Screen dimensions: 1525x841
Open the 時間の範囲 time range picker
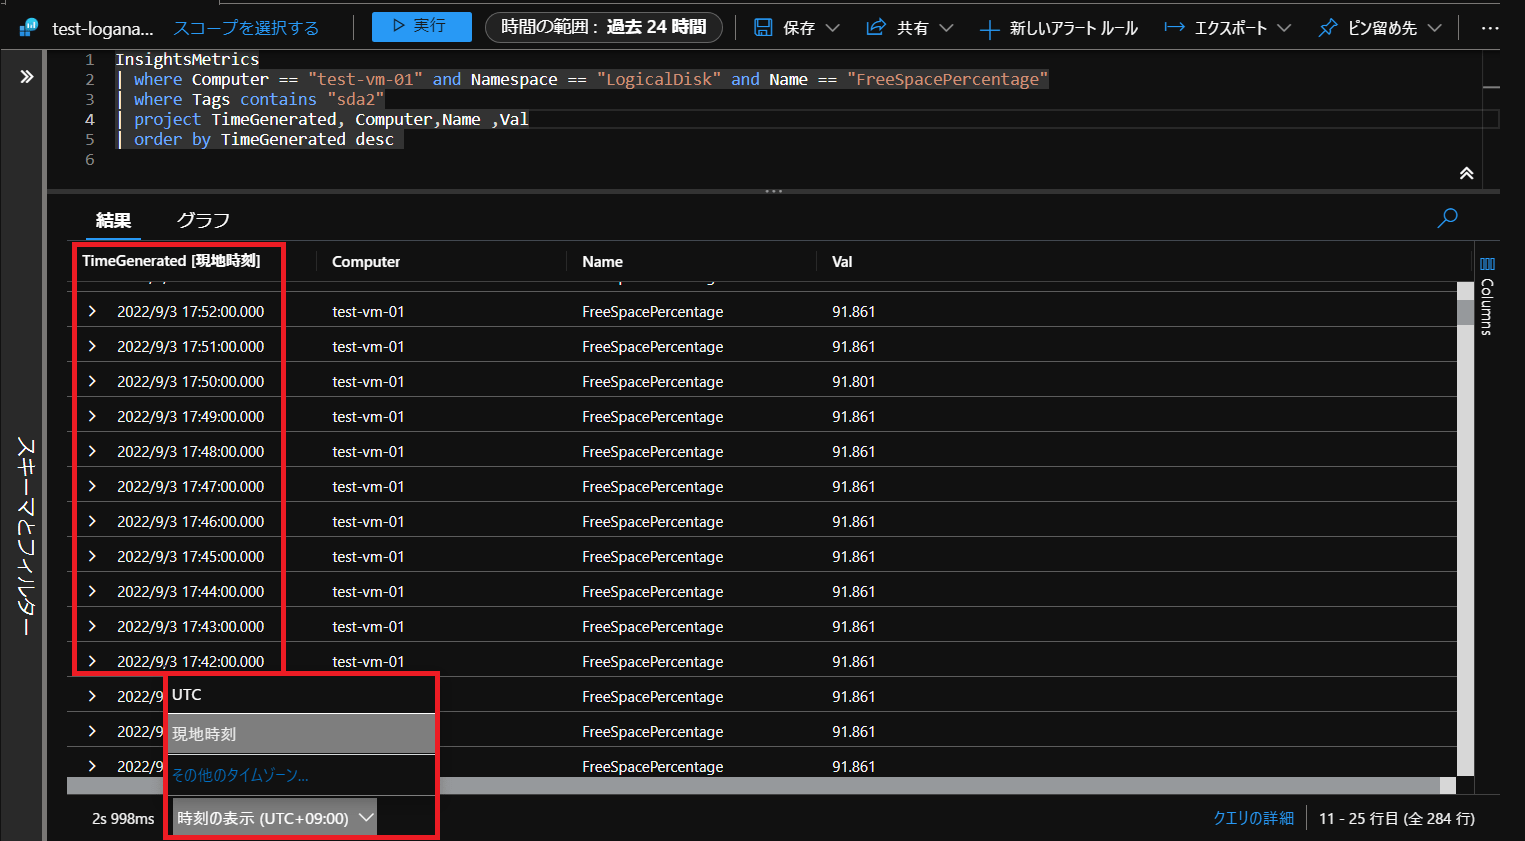click(603, 27)
